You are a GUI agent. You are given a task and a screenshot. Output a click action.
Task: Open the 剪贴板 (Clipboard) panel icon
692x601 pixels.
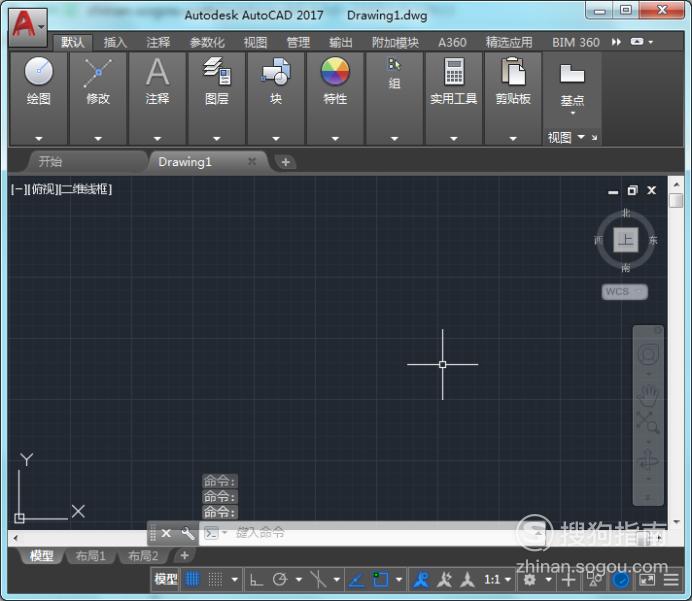tap(513, 71)
